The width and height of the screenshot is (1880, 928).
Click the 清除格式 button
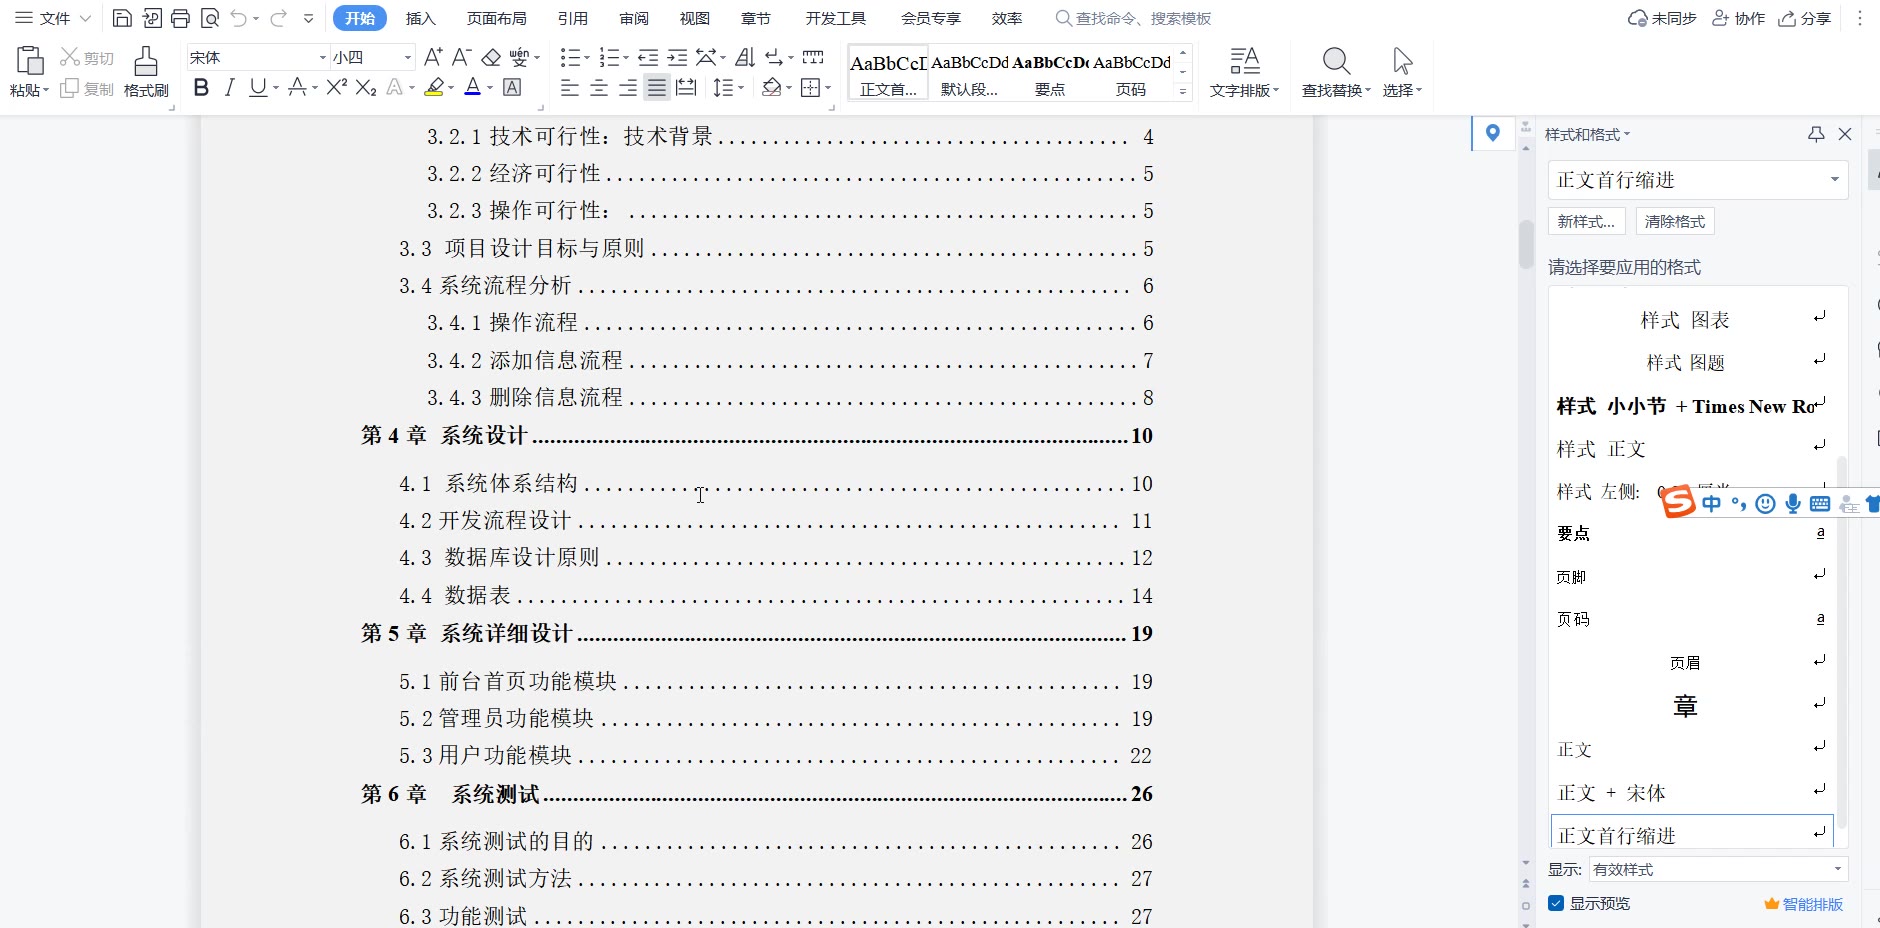click(1675, 221)
